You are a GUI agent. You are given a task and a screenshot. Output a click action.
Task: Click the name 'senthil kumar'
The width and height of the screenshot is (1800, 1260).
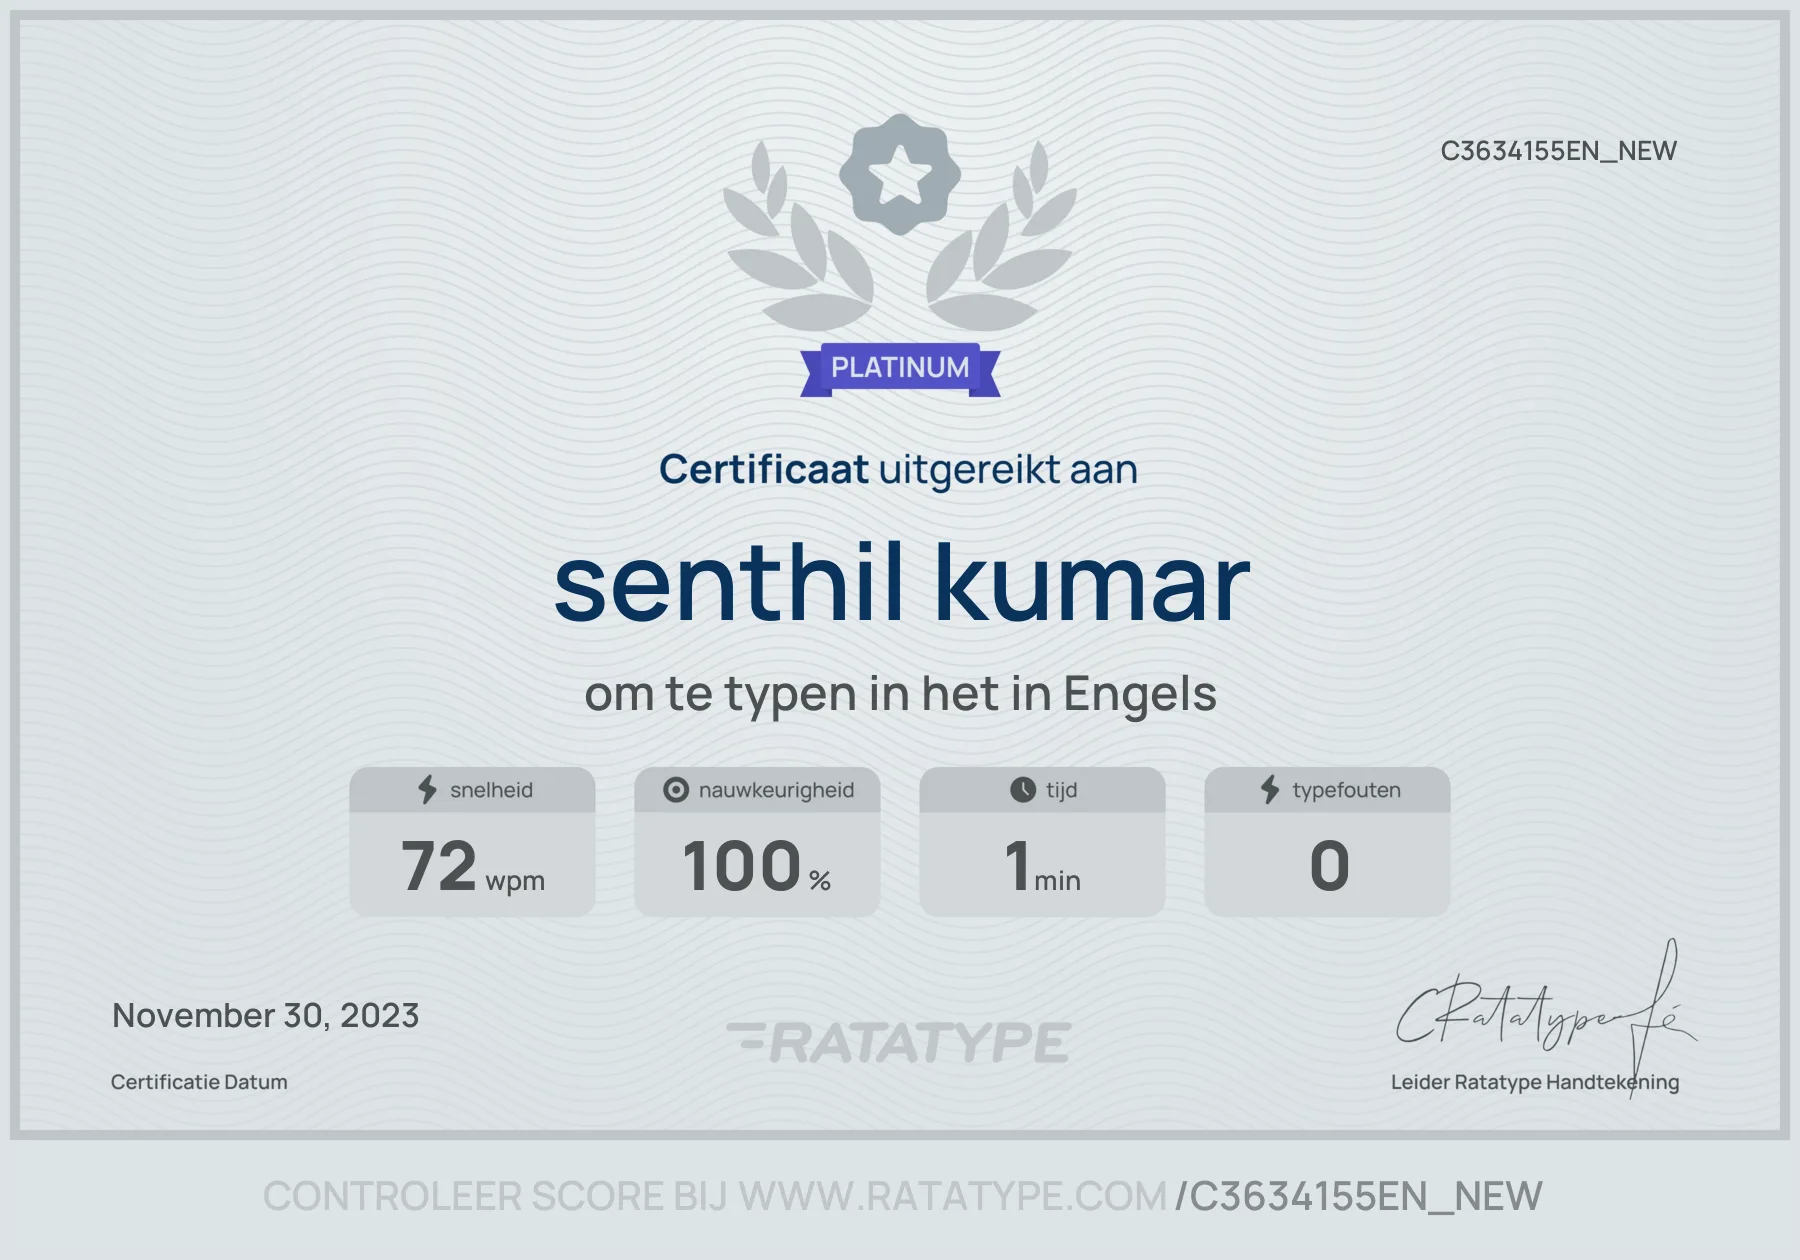point(902,584)
